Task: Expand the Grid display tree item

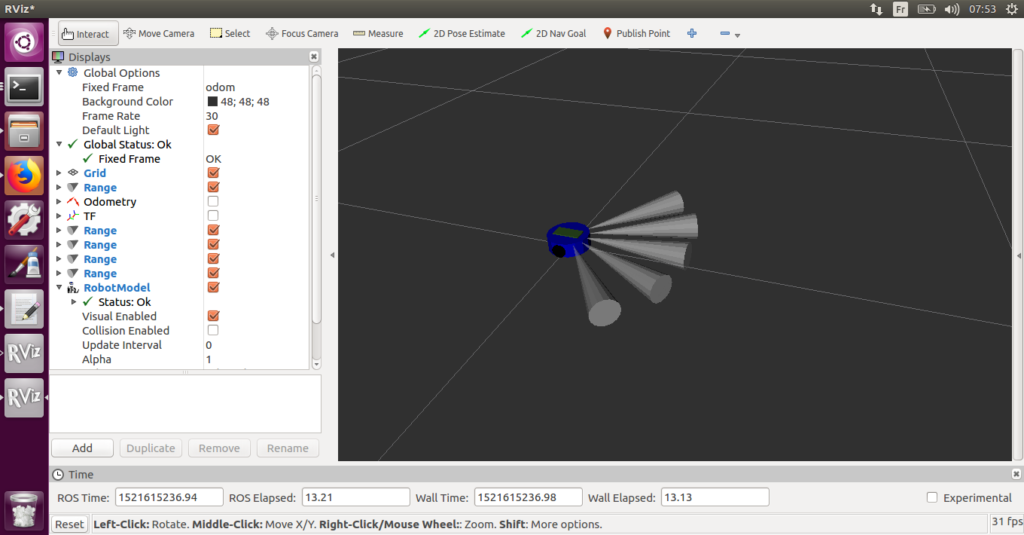Action: tap(59, 173)
